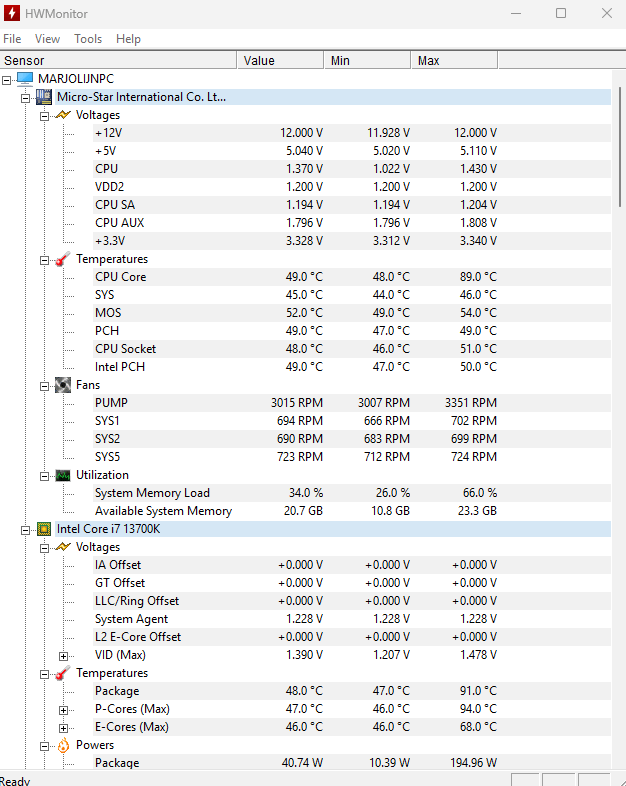
Task: Click the motherboard Temperatures thermometer icon
Action: coord(63,259)
